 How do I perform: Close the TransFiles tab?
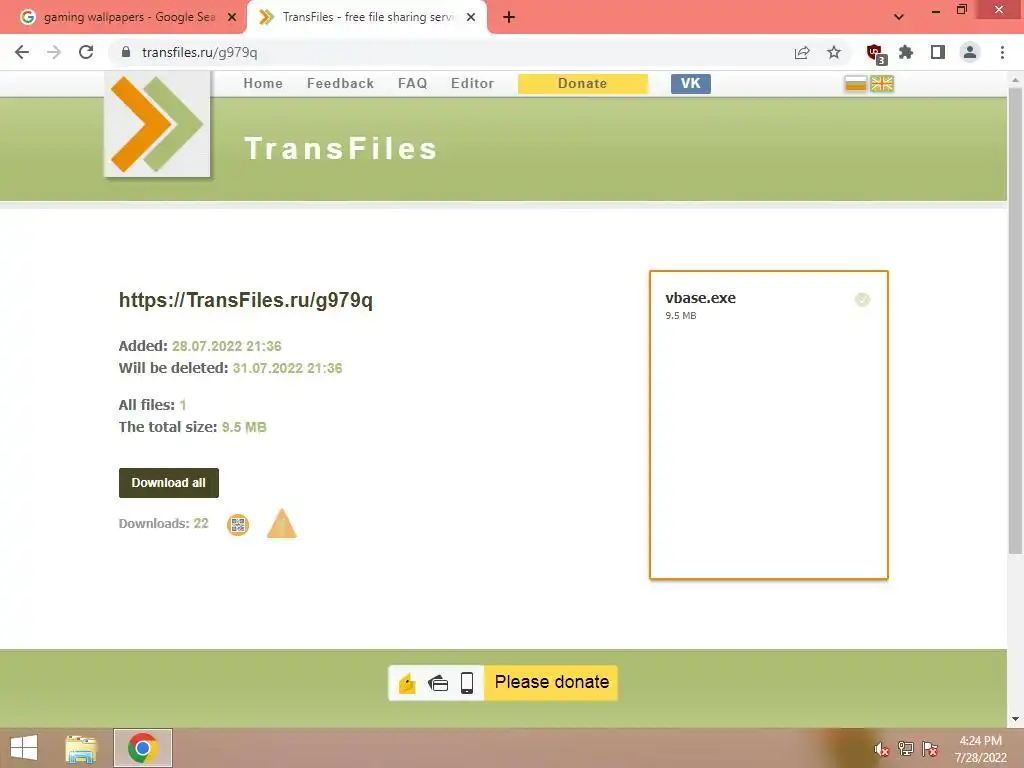click(471, 18)
